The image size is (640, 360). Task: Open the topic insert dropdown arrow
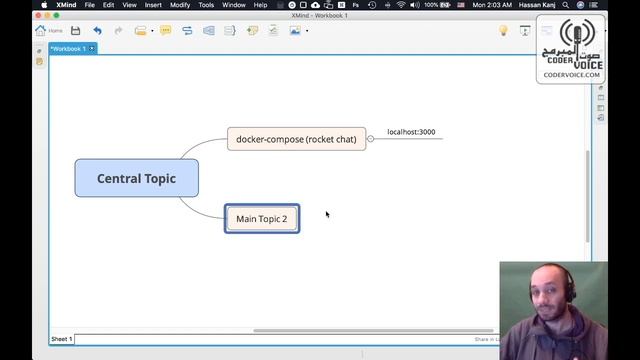152,31
